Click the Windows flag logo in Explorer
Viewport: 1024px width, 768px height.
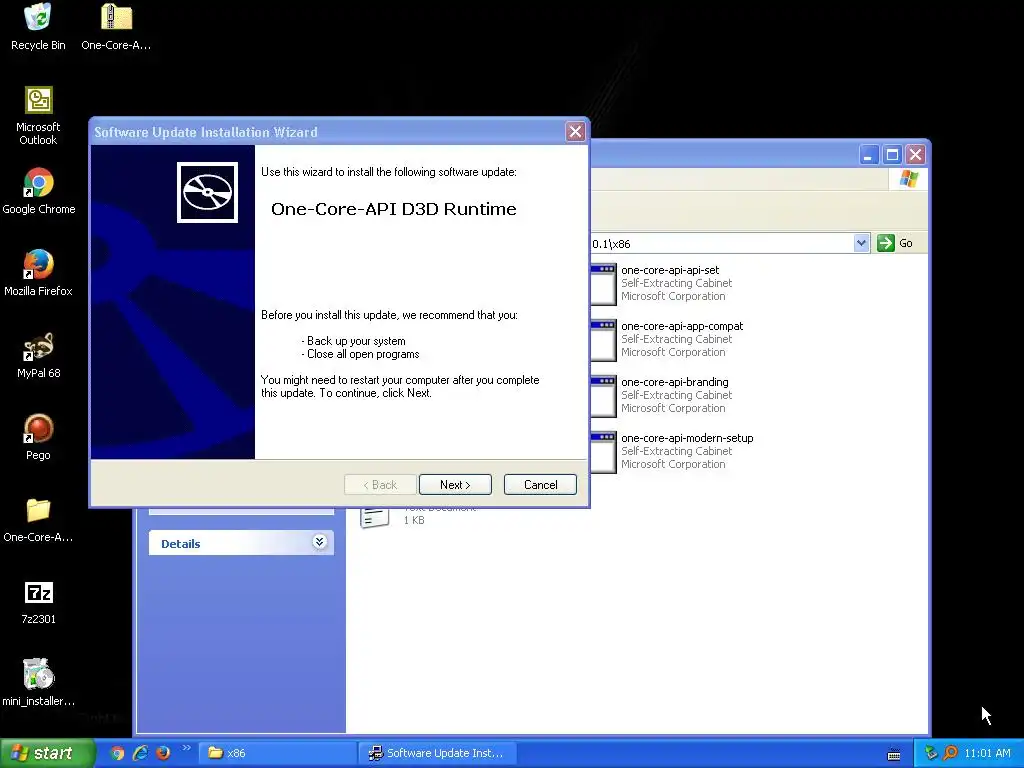[908, 179]
